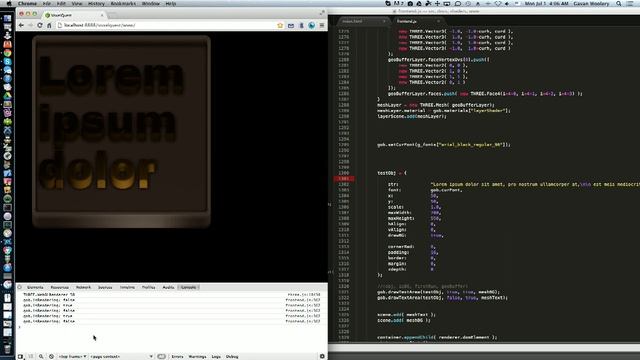
Task: Switch to the Network DevTools tab
Action: (83, 287)
